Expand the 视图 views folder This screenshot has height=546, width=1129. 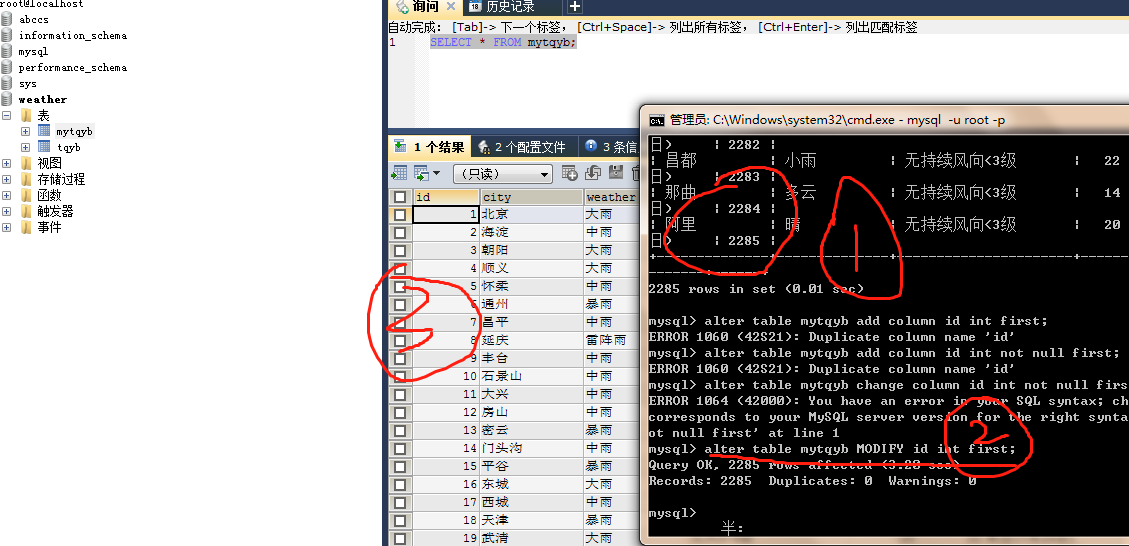pyautogui.click(x=6, y=163)
